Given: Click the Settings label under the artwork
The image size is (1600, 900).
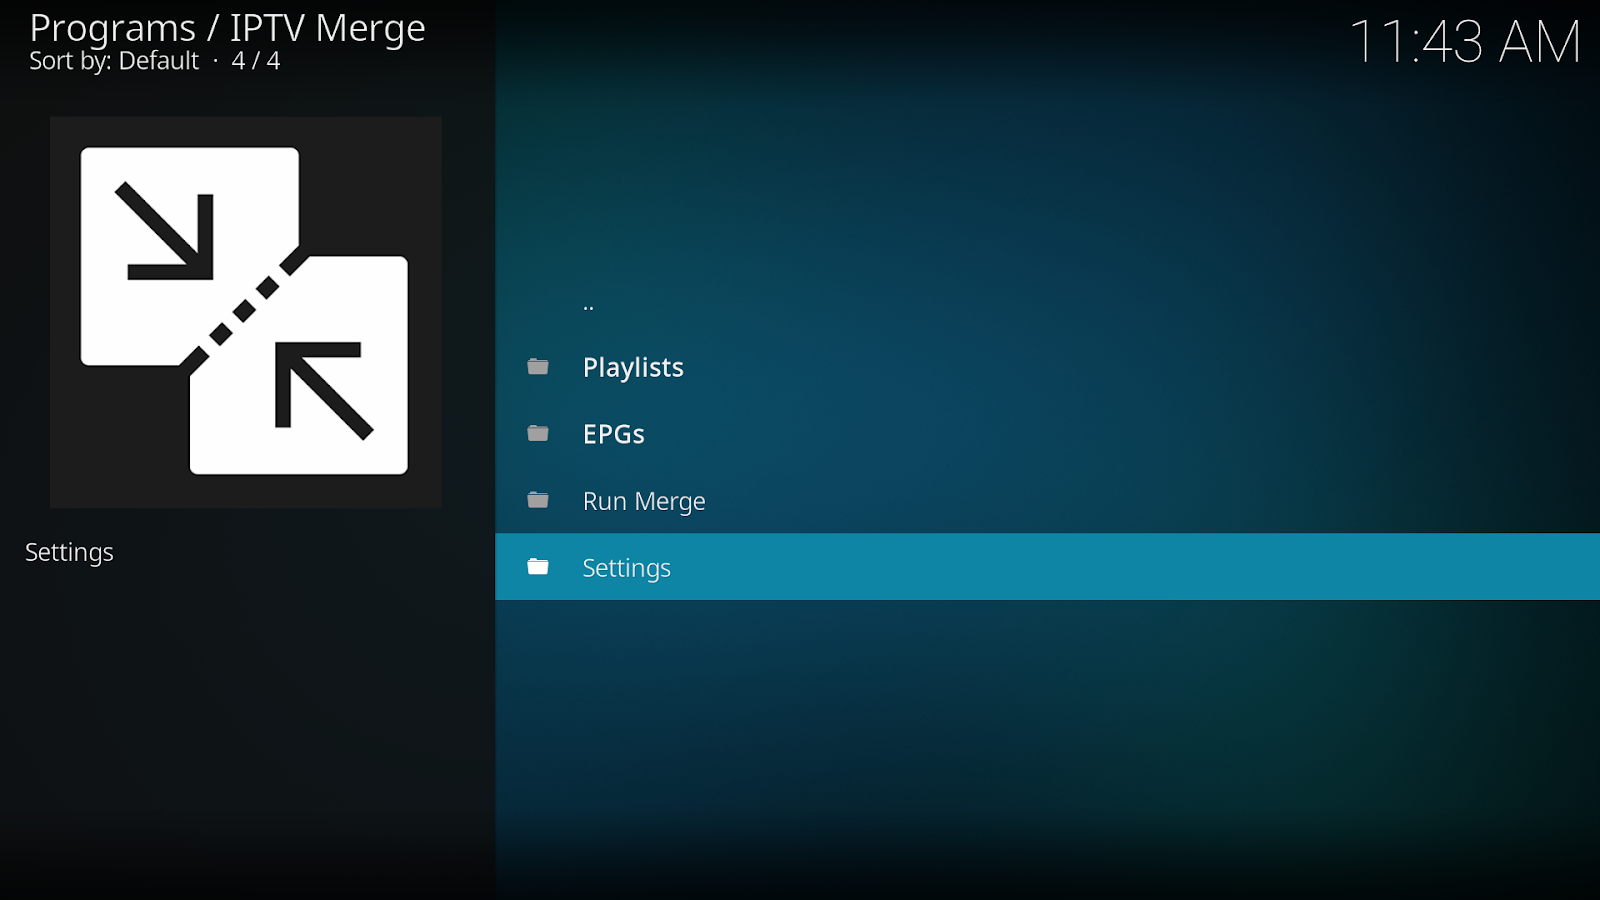Looking at the screenshot, I should point(69,552).
